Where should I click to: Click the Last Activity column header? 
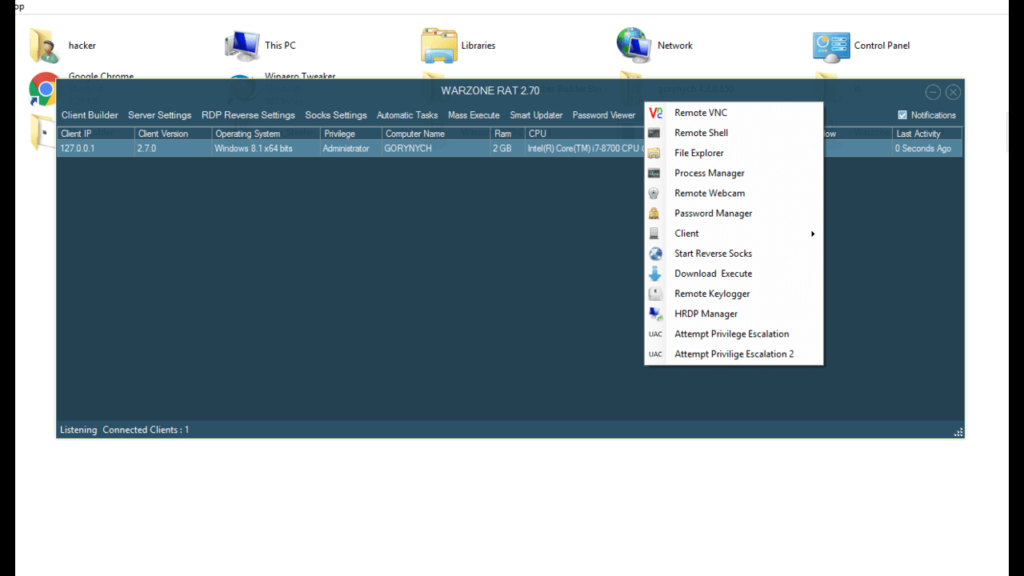927,134
